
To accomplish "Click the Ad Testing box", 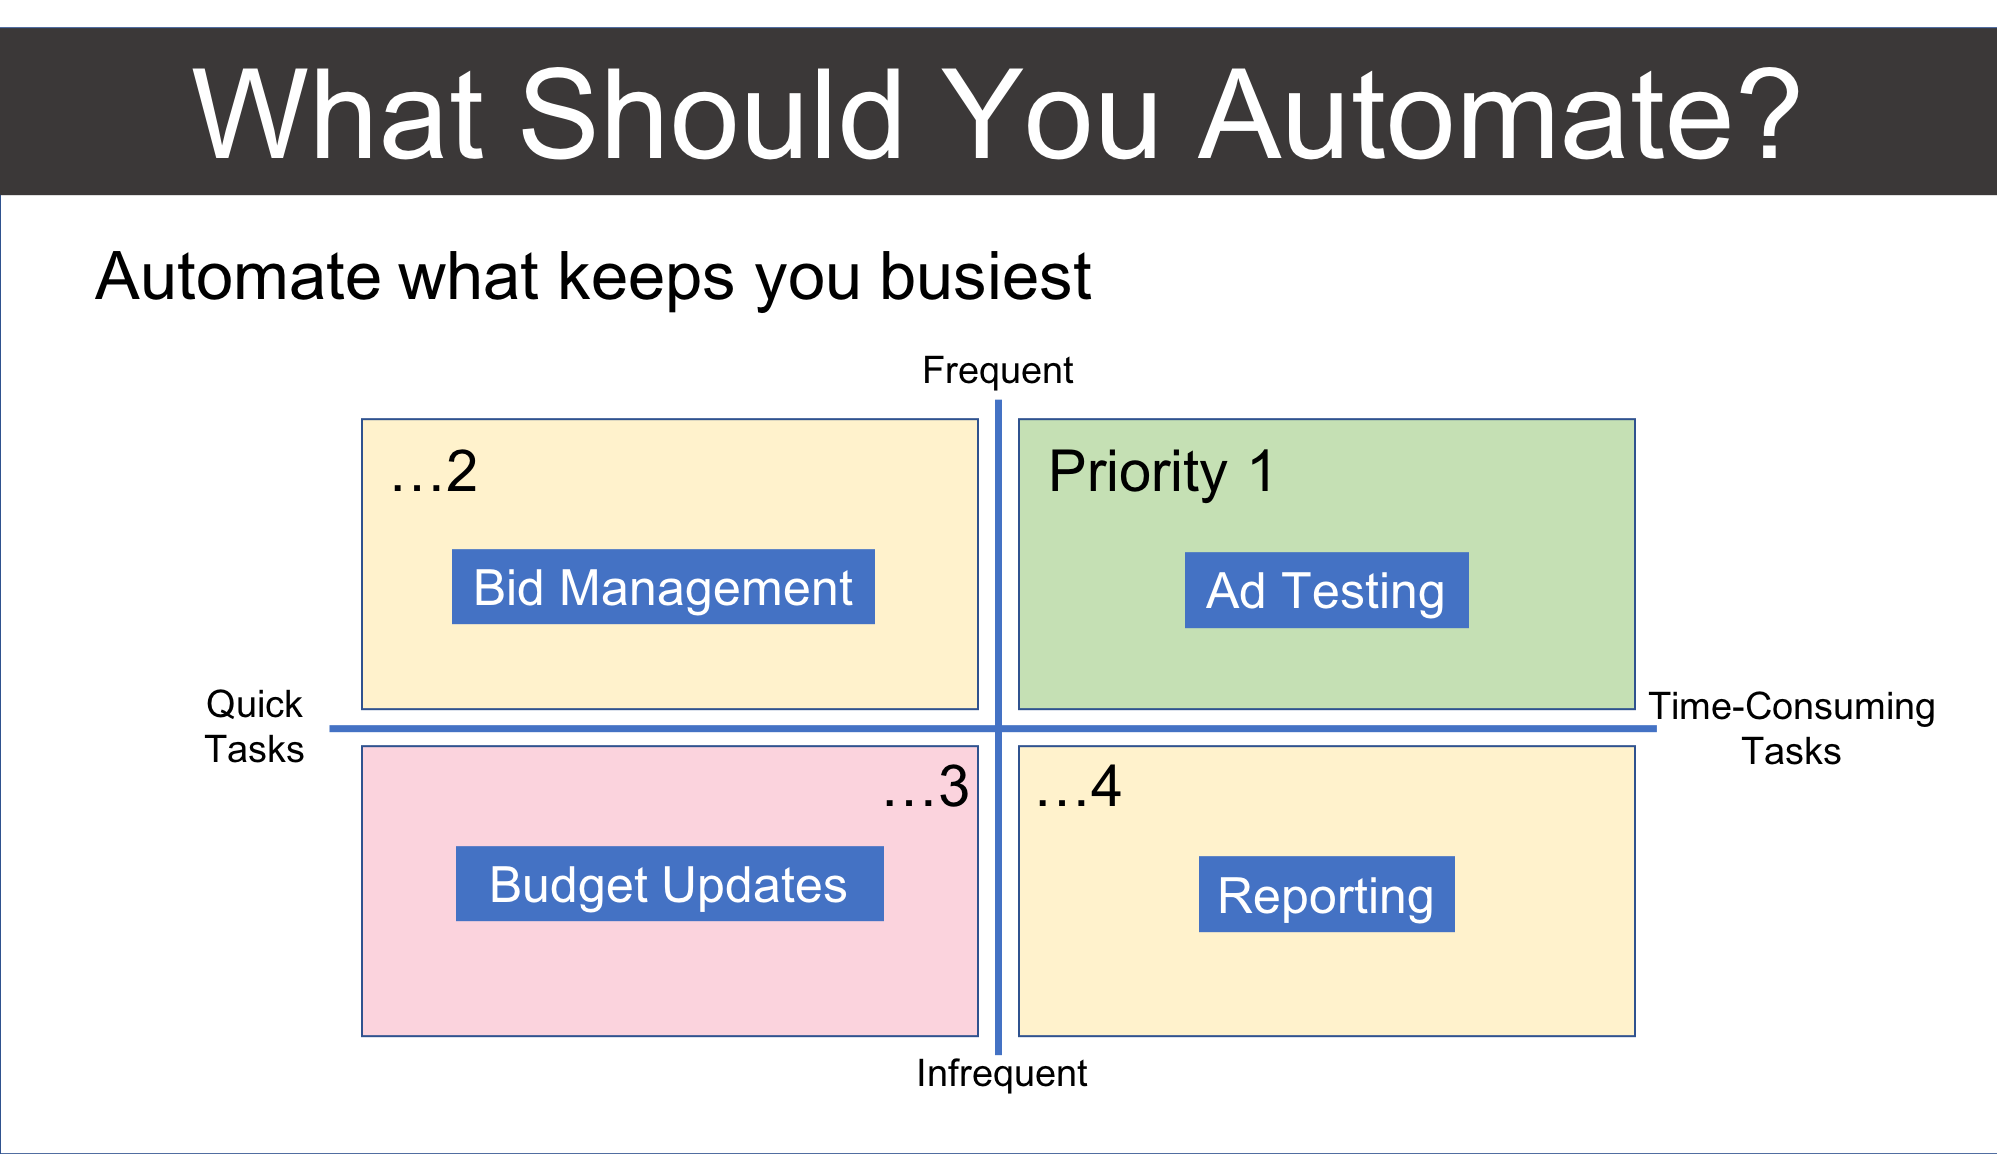I will [1326, 590].
